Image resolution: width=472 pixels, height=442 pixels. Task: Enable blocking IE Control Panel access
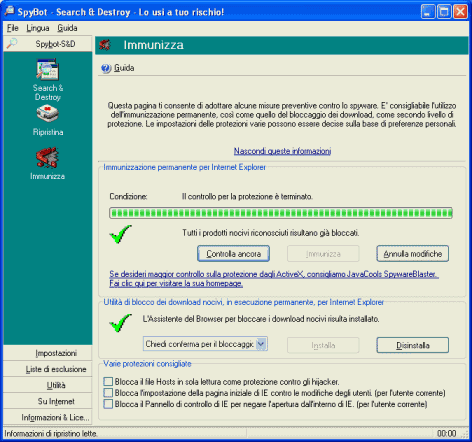(x=108, y=404)
